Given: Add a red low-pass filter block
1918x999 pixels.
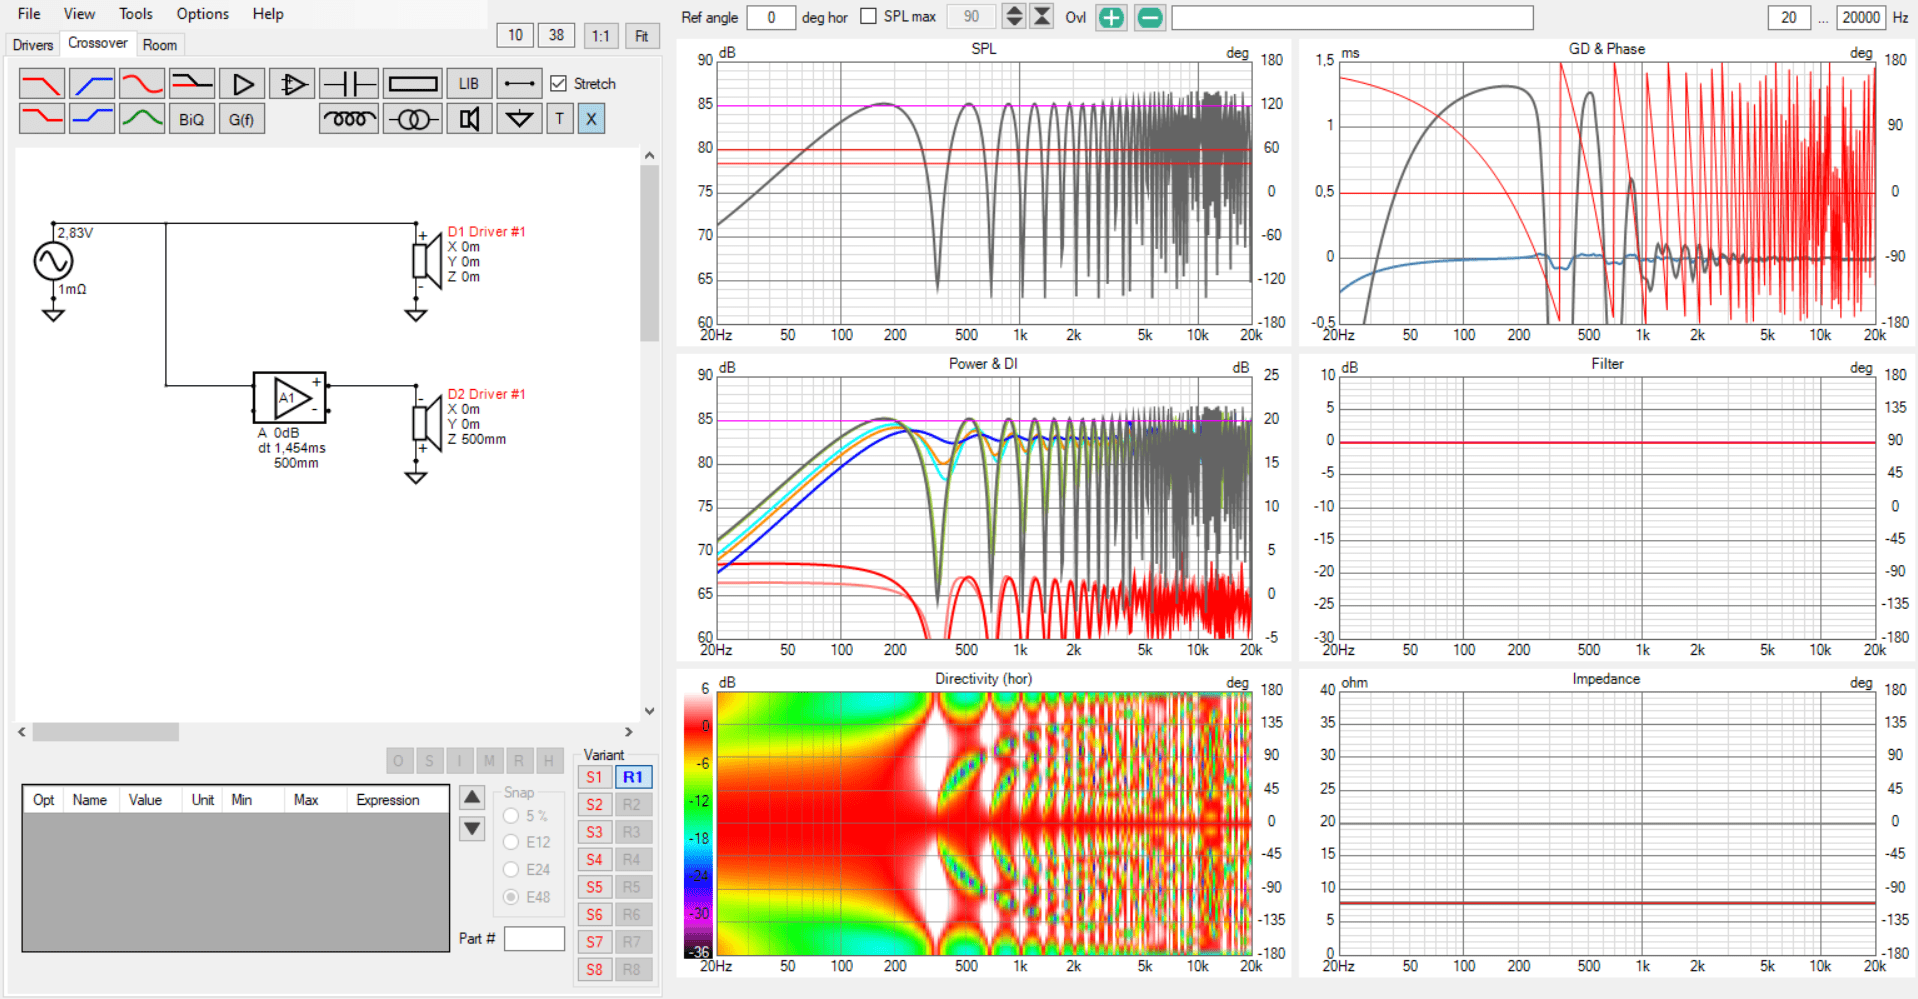Looking at the screenshot, I should click(x=42, y=84).
